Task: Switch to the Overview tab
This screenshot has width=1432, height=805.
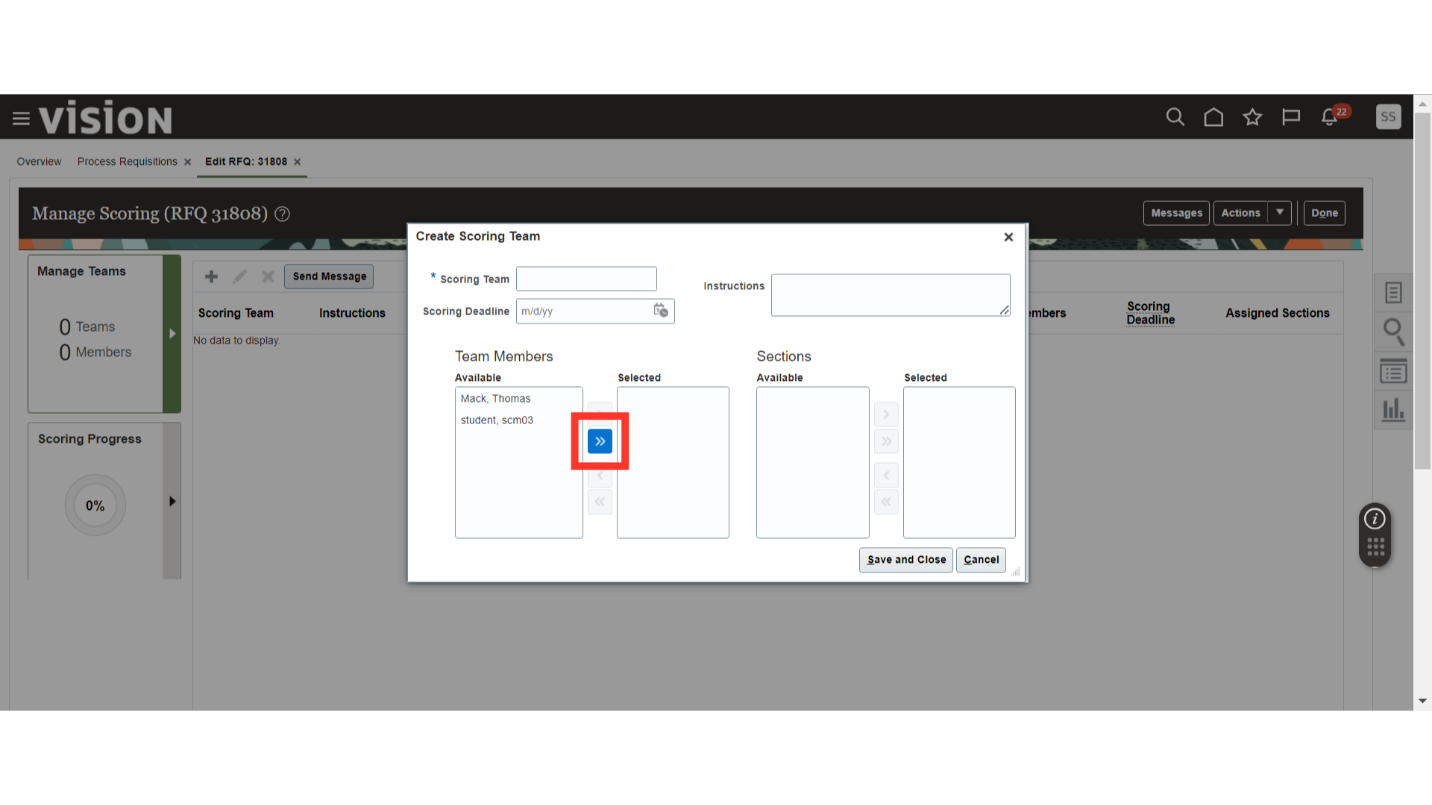Action: point(39,162)
